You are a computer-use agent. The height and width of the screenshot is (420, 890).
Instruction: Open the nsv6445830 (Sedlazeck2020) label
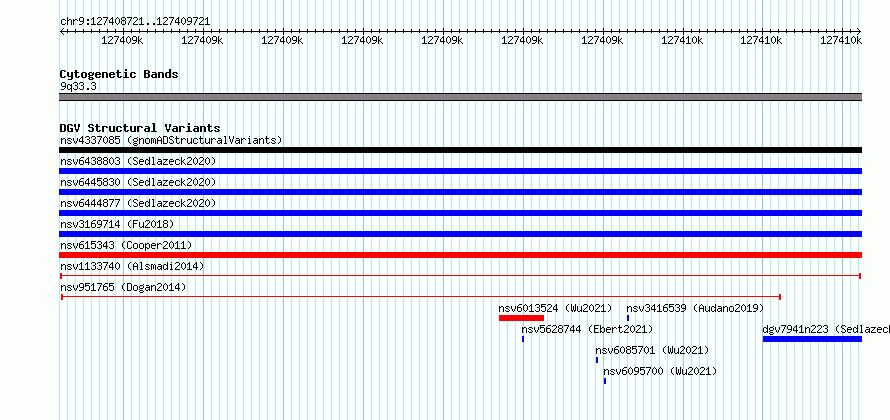(x=138, y=182)
